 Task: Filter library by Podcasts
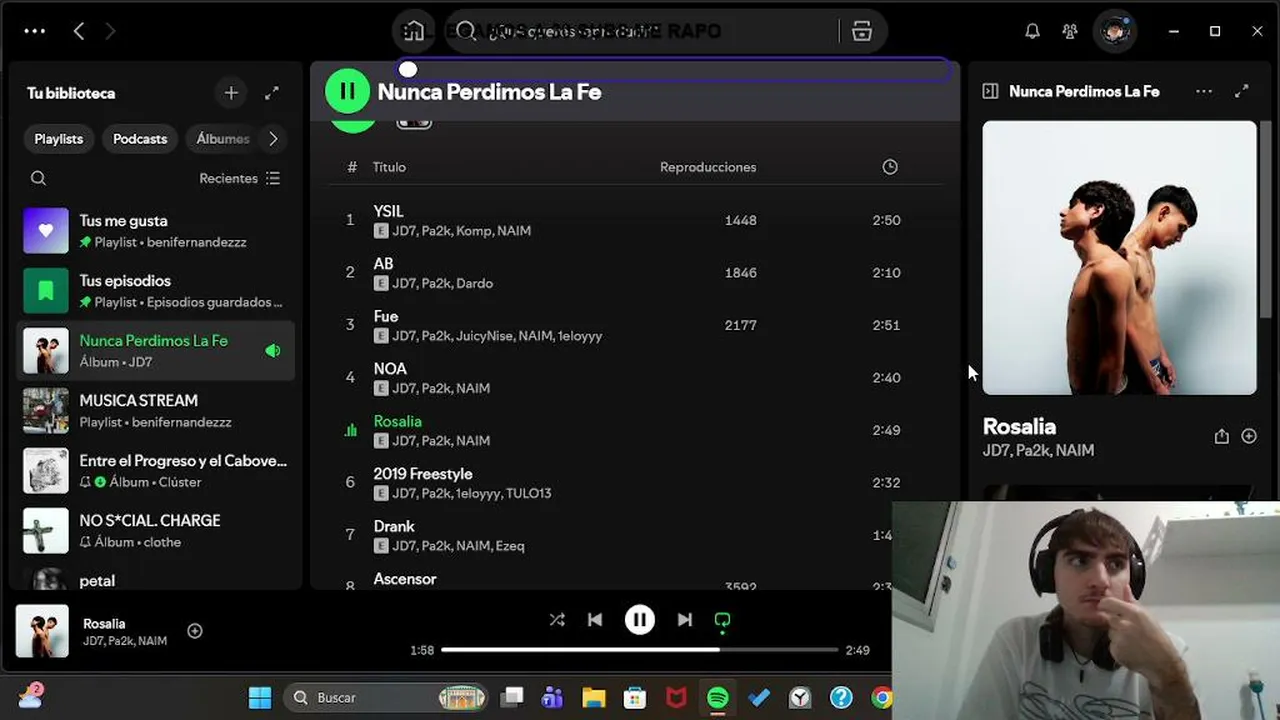tap(140, 139)
